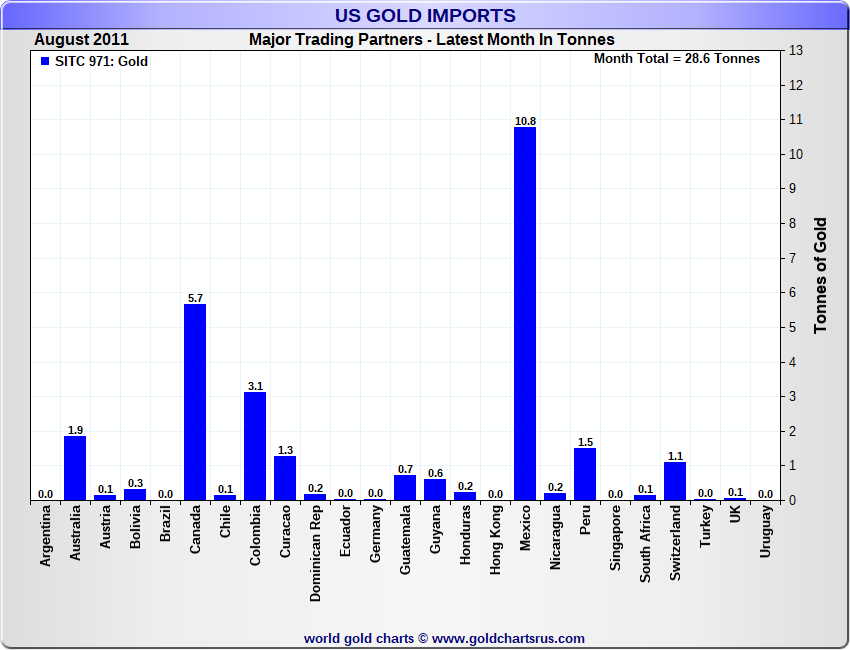Click the Canada axis label
The width and height of the screenshot is (850, 650).
point(195,529)
